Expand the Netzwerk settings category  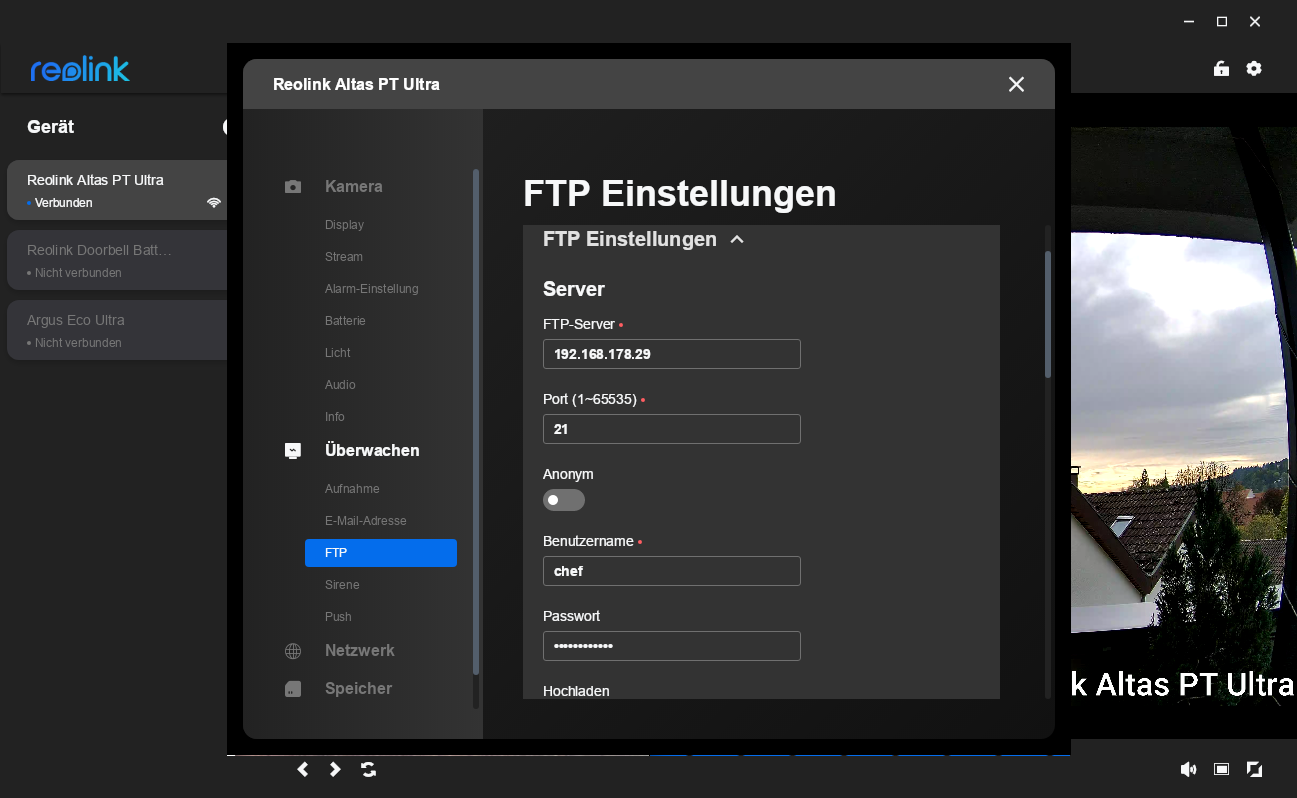point(359,651)
